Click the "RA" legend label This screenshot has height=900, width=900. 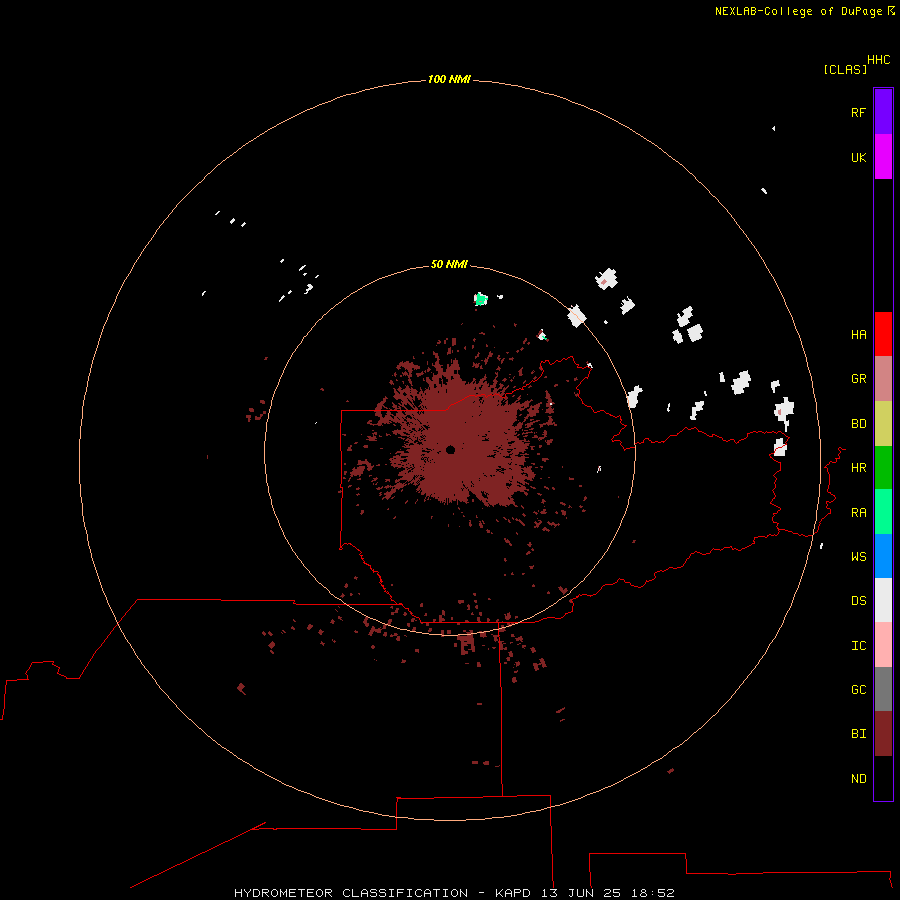(x=858, y=513)
